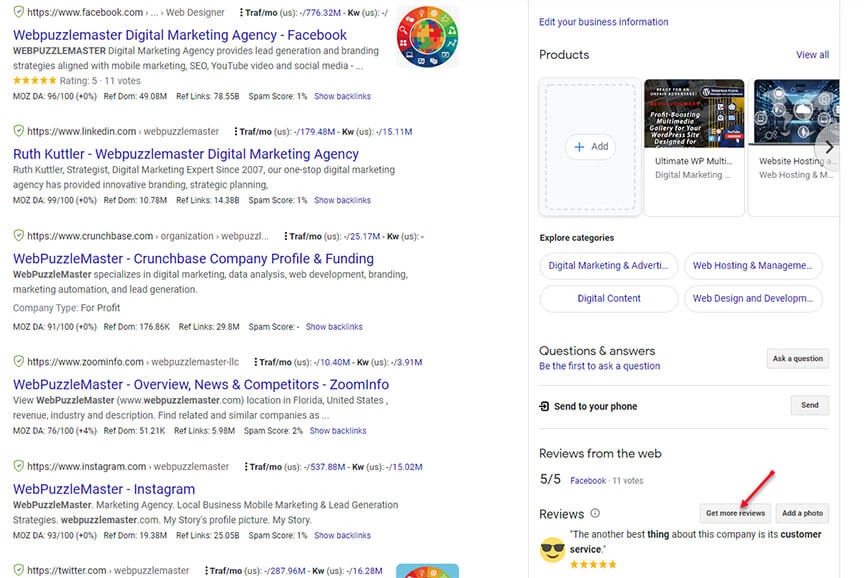Click the shield icon next to crunchbase.com URL

(18, 236)
